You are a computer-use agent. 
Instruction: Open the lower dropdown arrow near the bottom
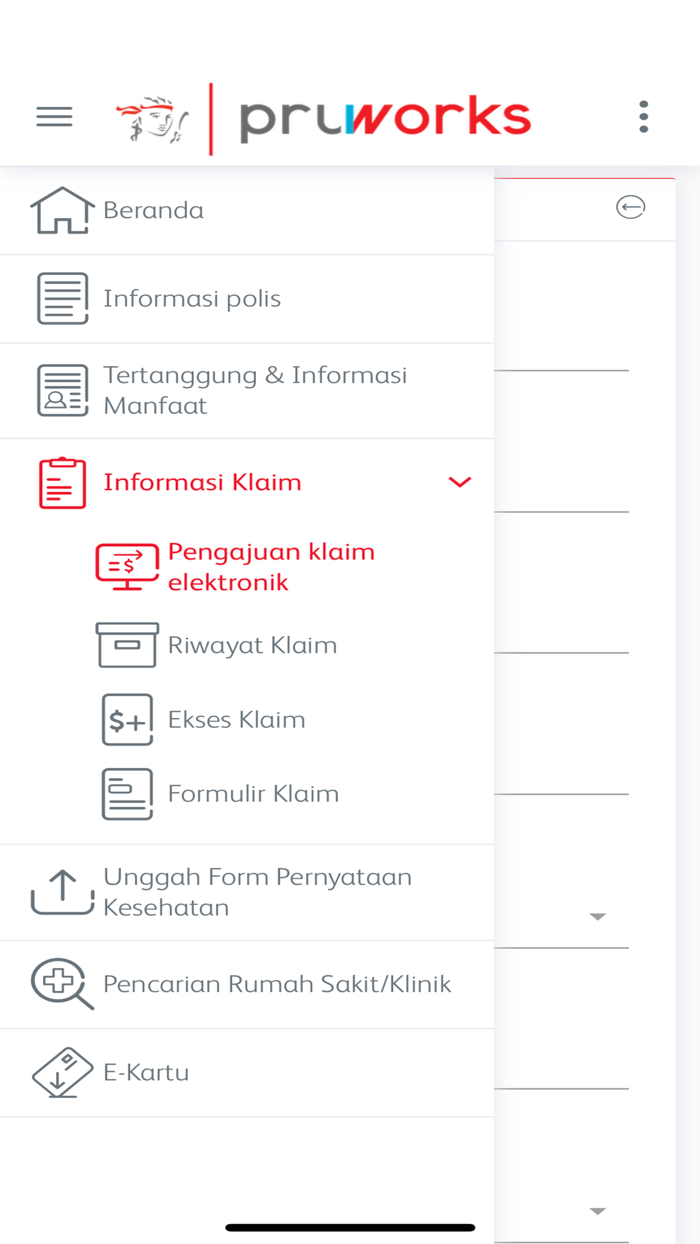[598, 1211]
